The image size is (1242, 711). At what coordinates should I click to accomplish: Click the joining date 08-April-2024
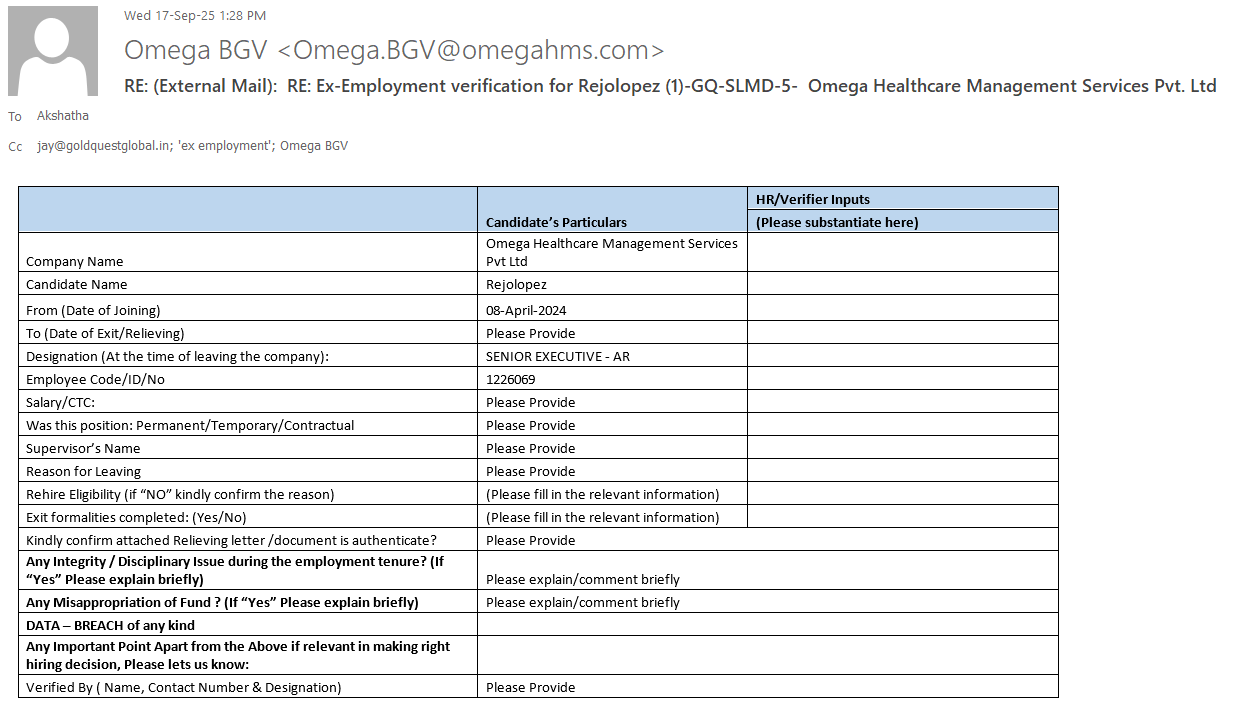526,310
